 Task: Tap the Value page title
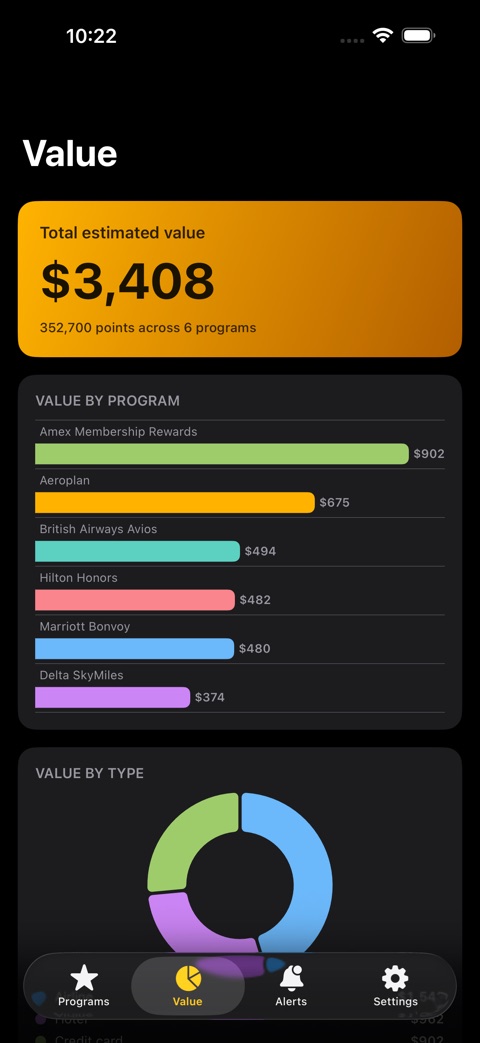70,153
